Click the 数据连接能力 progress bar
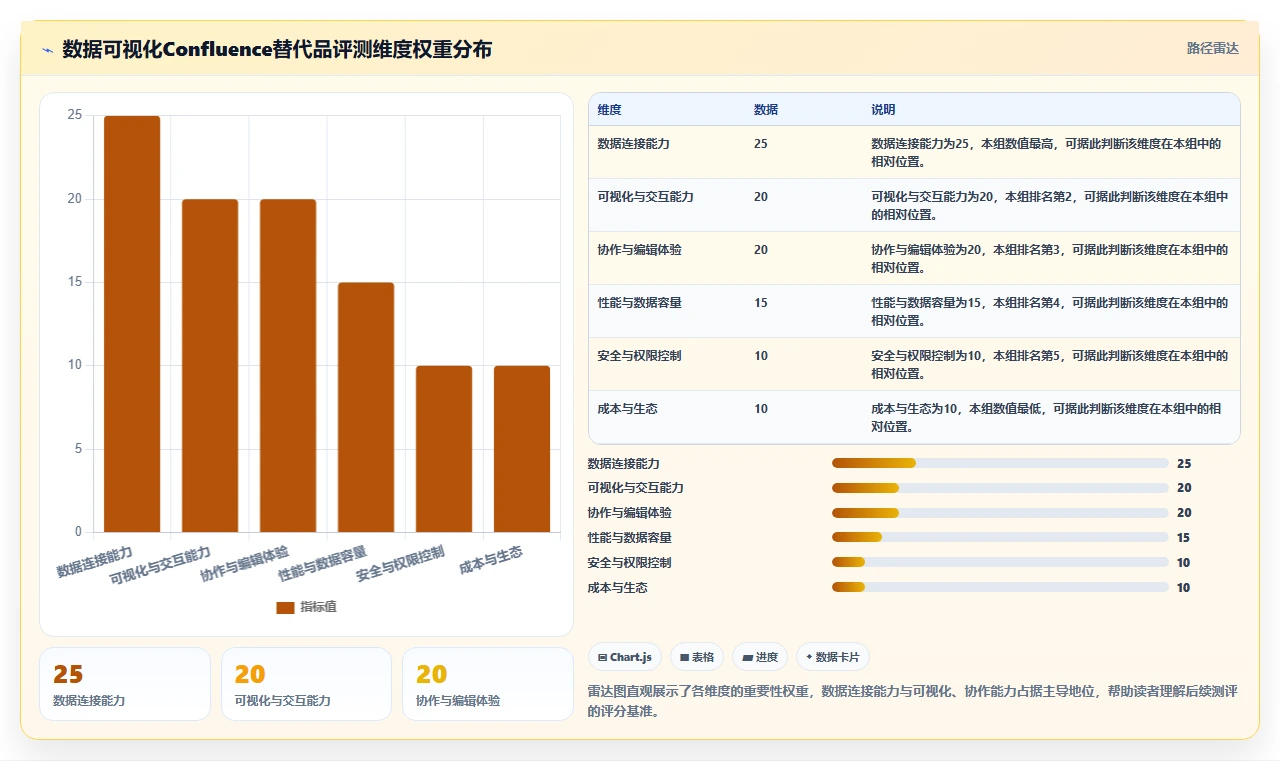The image size is (1280, 761). [1000, 463]
